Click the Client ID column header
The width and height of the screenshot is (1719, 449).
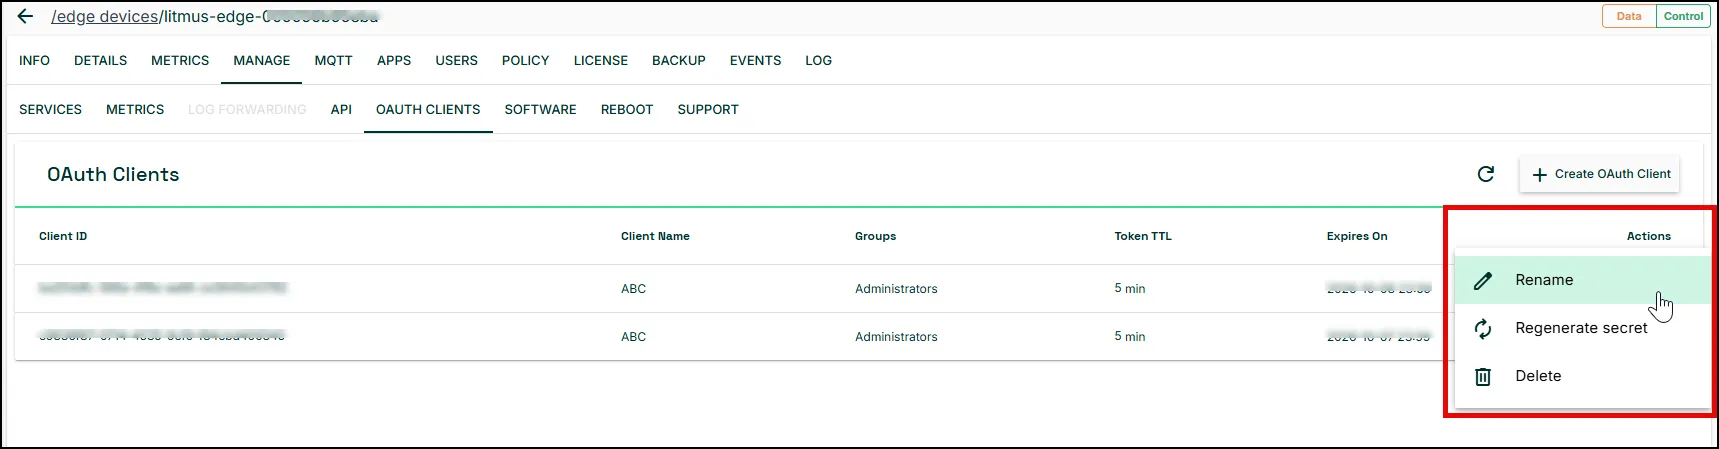(x=63, y=236)
